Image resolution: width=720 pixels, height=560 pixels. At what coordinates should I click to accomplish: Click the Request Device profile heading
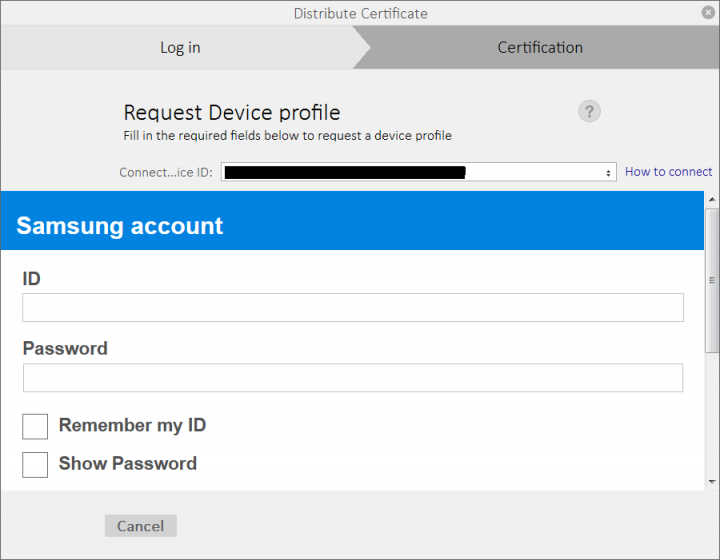[x=232, y=113]
